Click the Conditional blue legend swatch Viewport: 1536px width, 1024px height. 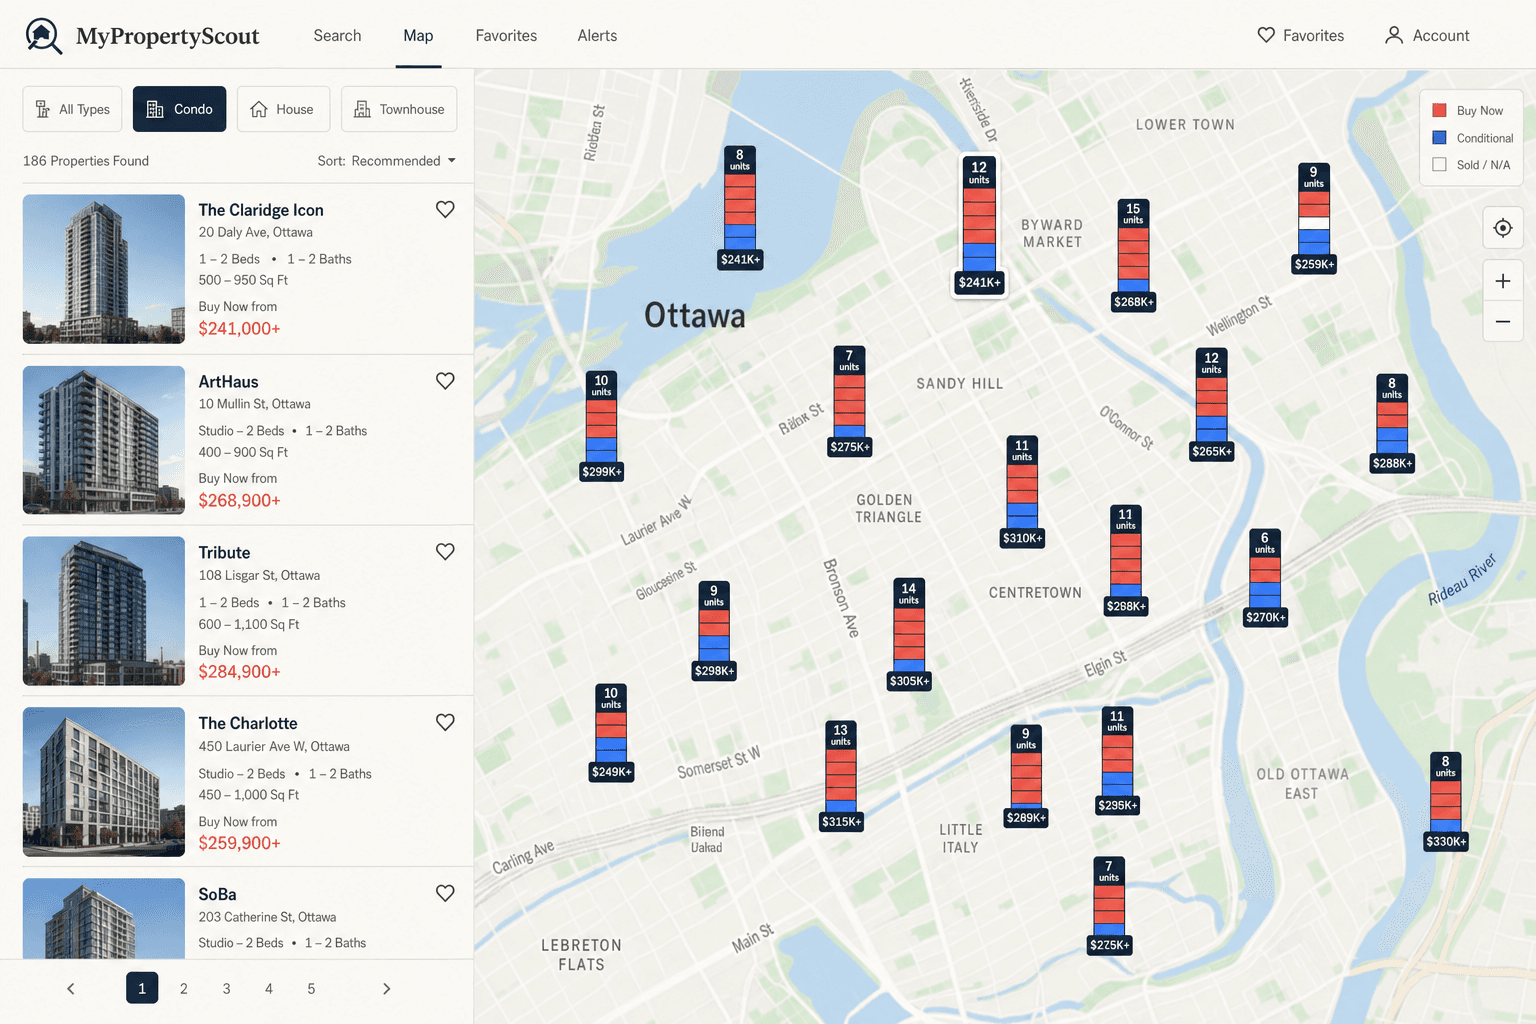(x=1440, y=138)
